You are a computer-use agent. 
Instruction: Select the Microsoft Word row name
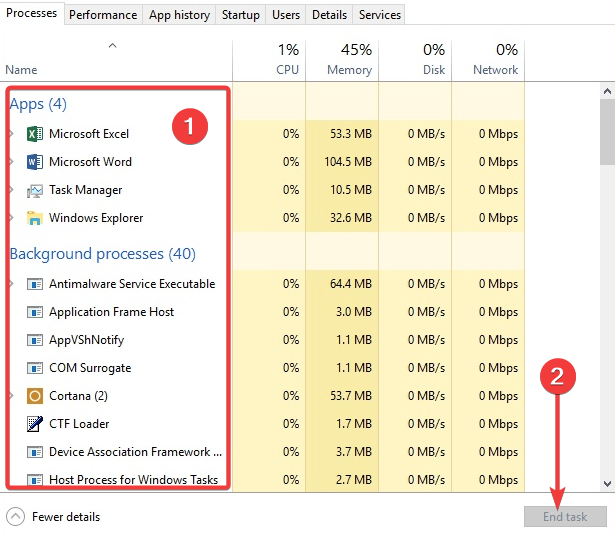(x=91, y=162)
